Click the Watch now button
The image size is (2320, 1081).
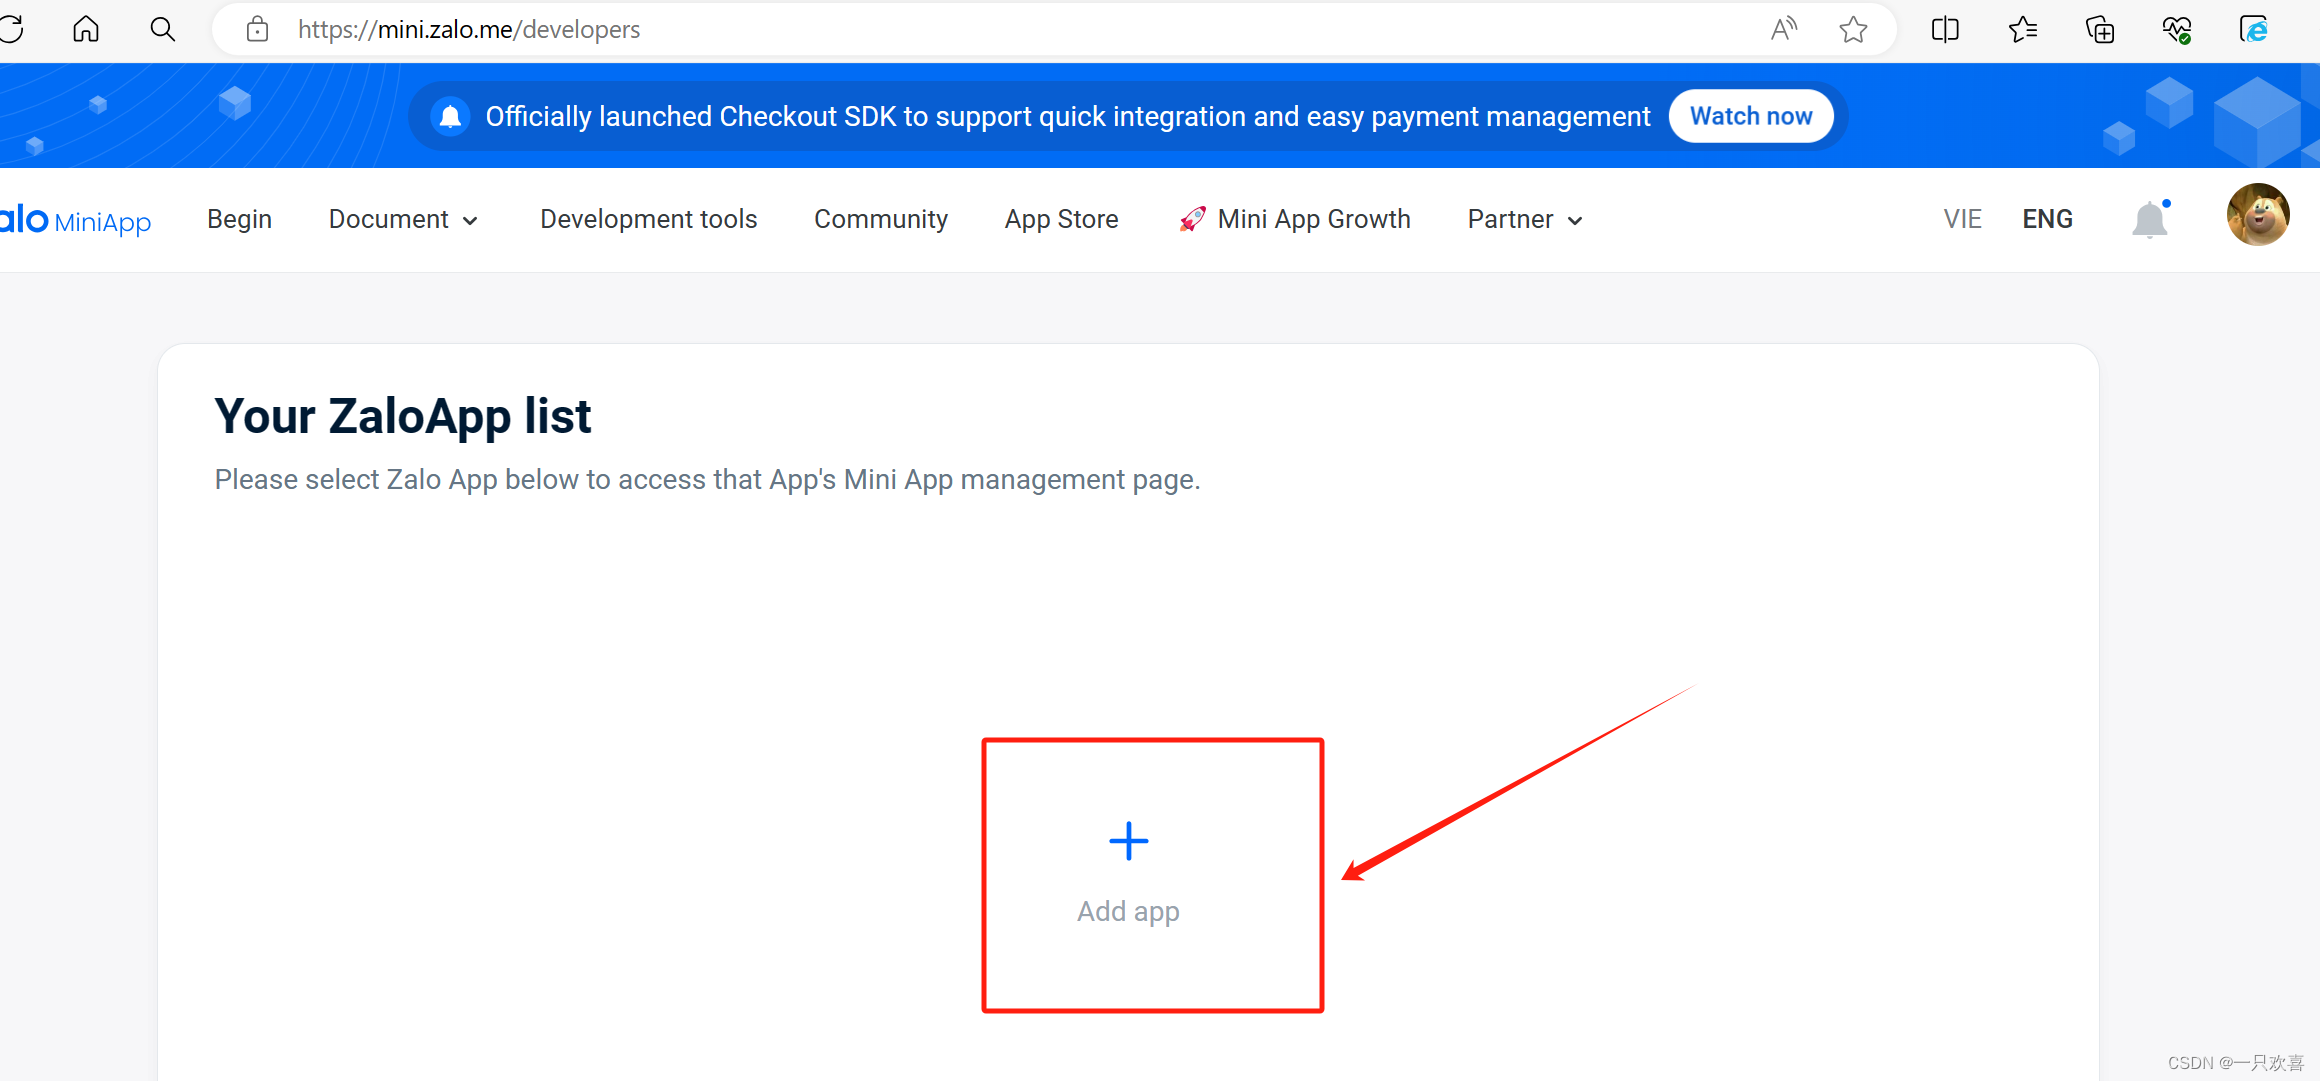tap(1751, 116)
